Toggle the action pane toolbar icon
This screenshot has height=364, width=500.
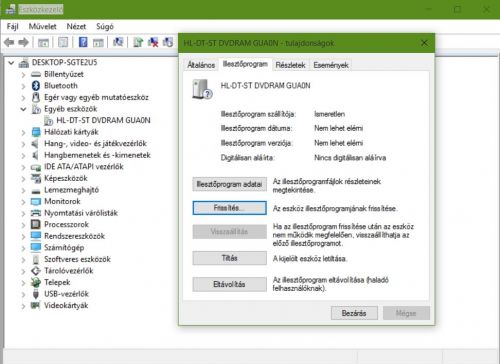tap(98, 43)
